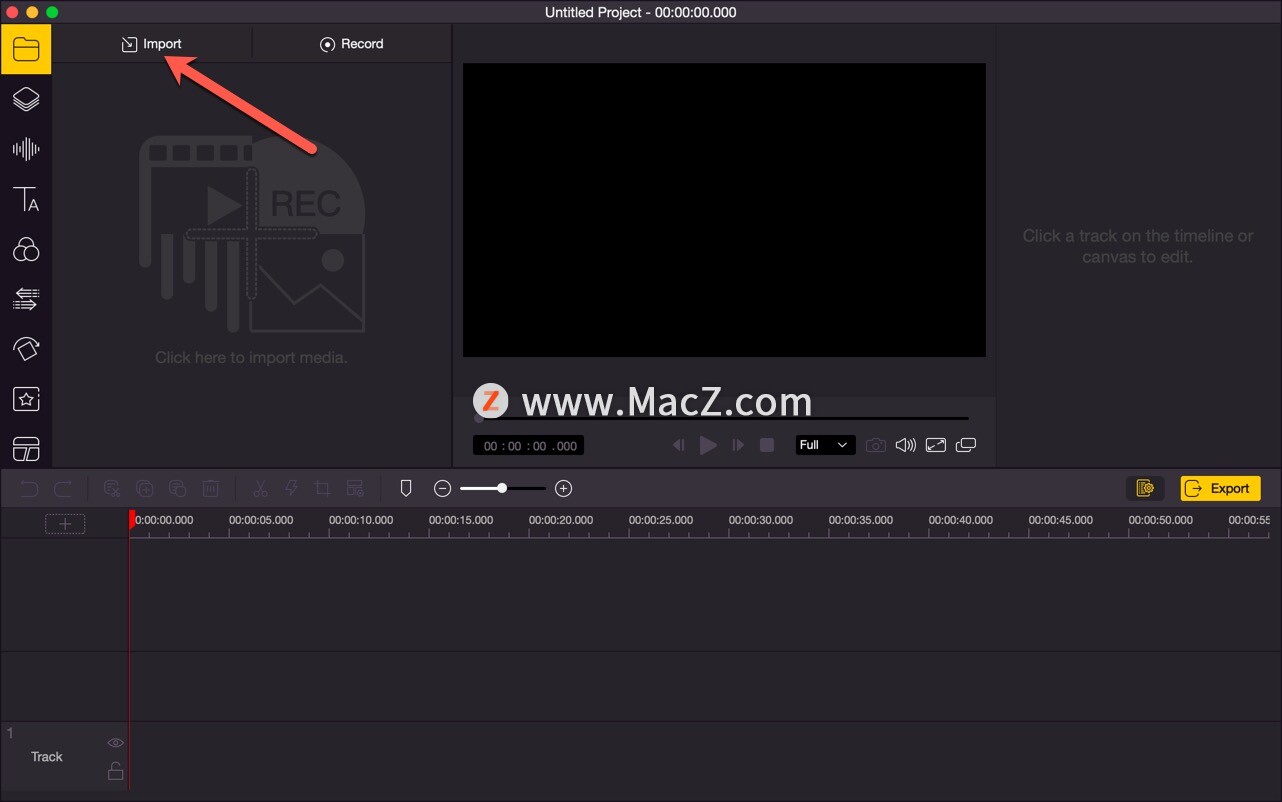Image resolution: width=1282 pixels, height=802 pixels.
Task: Click the clip settings icon beside crop
Action: coord(355,488)
